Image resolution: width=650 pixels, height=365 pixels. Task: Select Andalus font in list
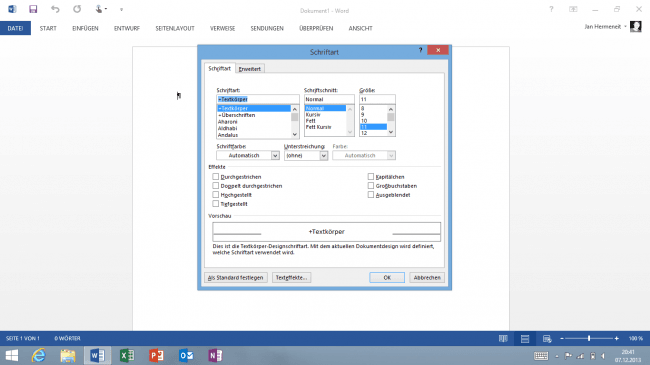tap(254, 135)
